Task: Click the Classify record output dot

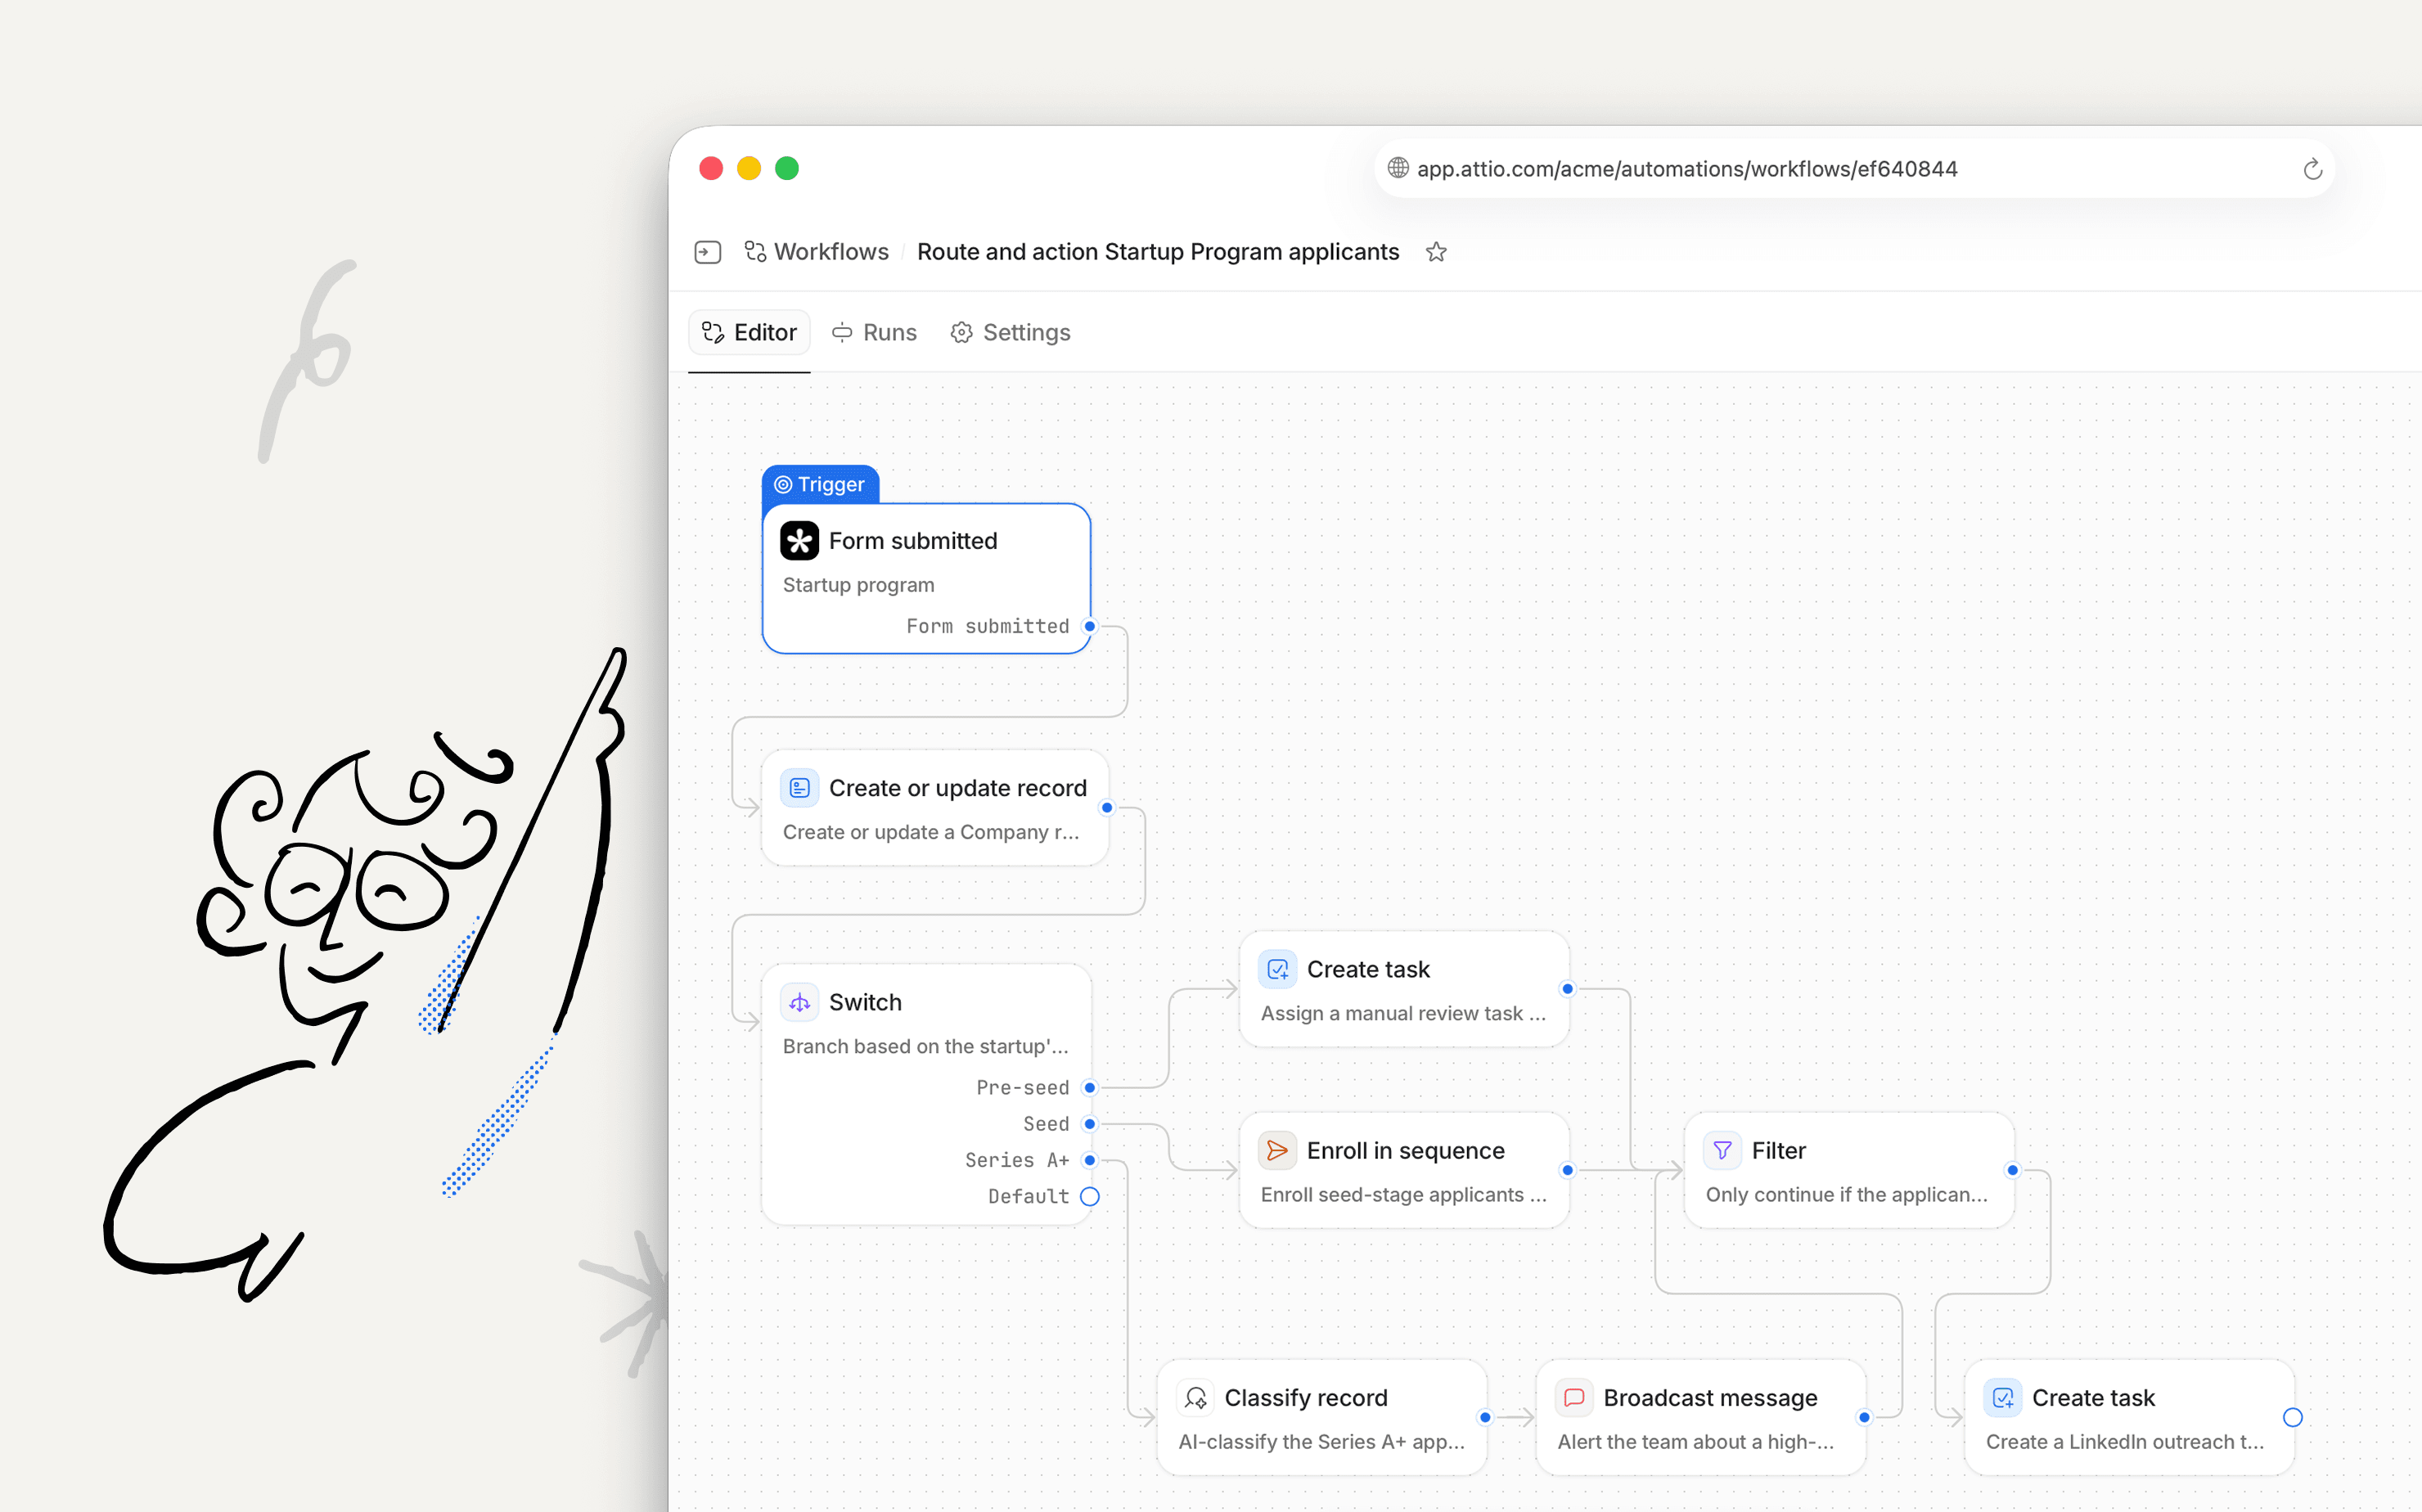Action: coord(1485,1417)
